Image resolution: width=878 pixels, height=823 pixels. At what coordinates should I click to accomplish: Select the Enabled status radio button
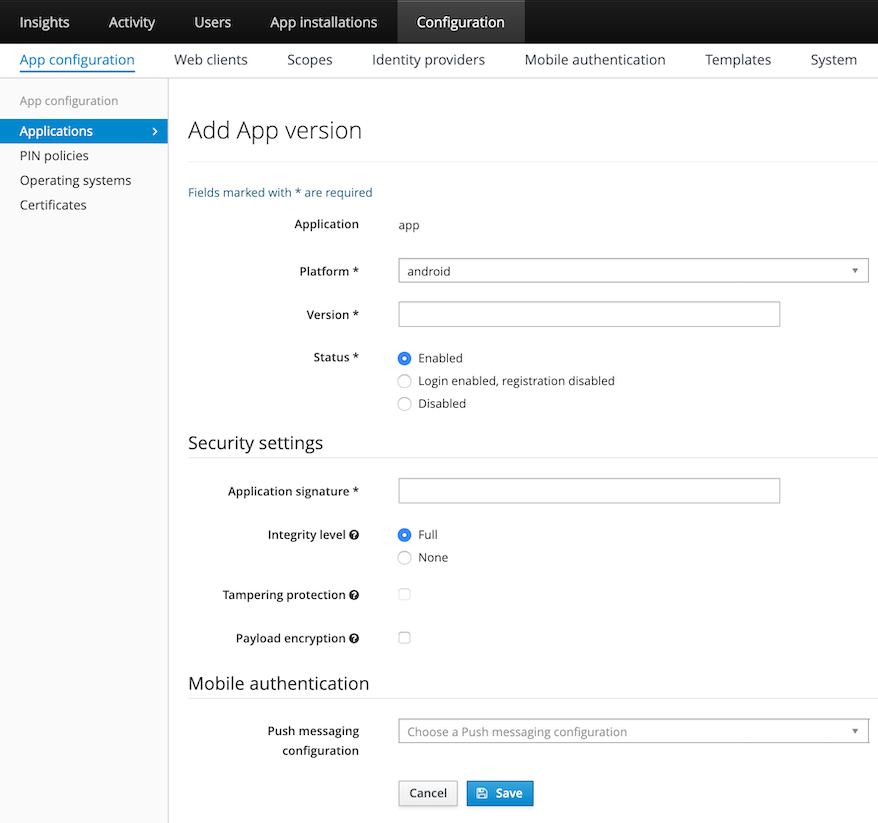[x=404, y=357]
